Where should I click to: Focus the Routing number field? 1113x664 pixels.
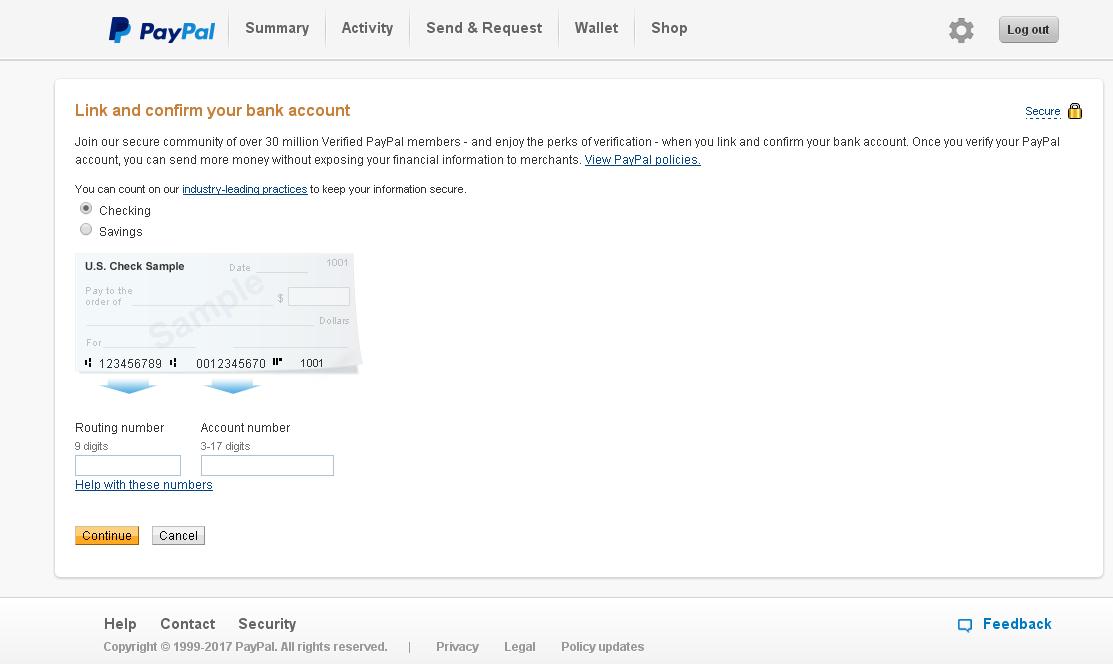tap(128, 466)
